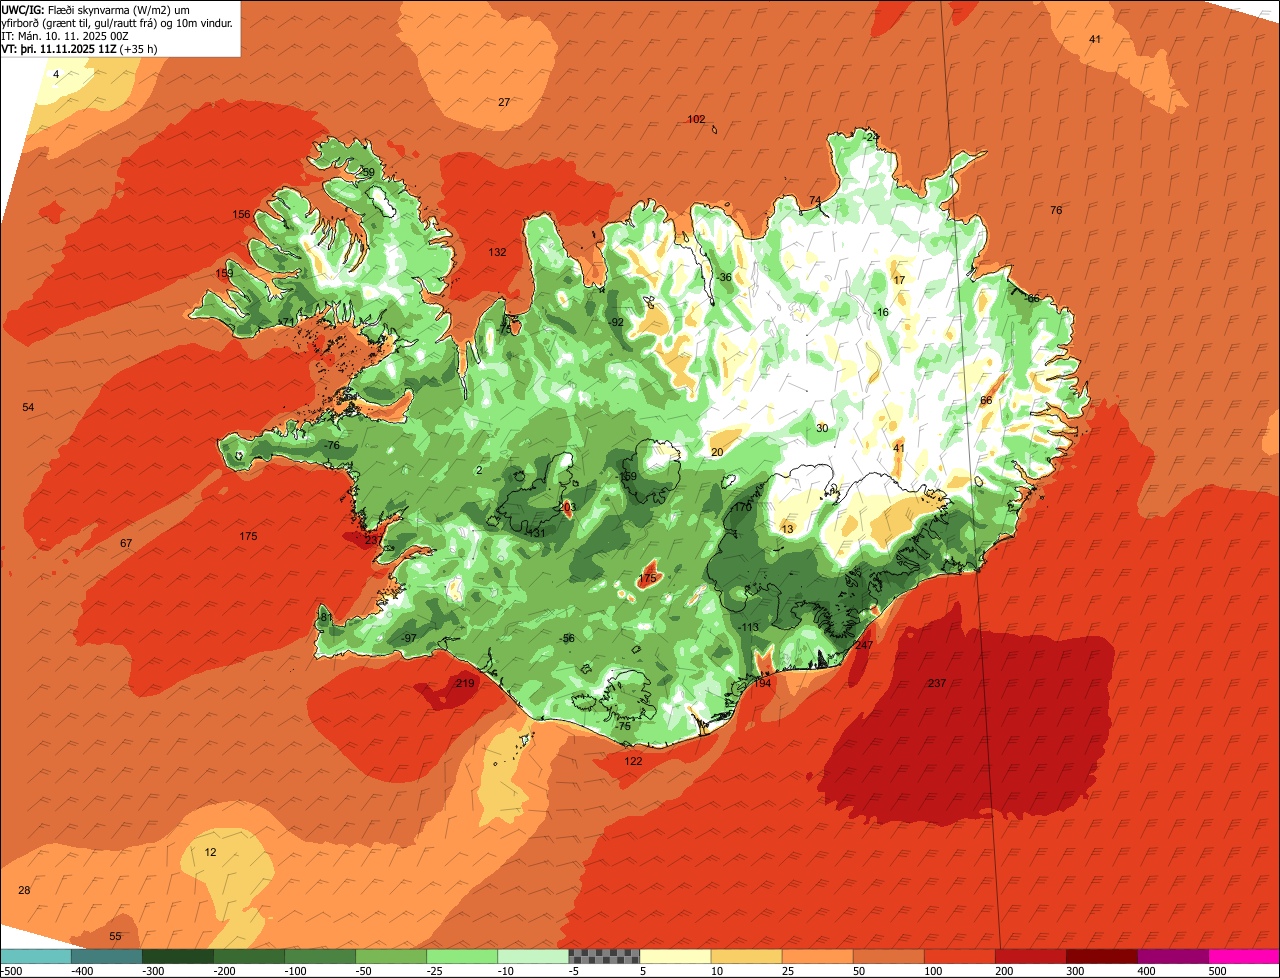This screenshot has width=1280, height=978.
Task: Click the value 102 near Grímsey
Action: pos(696,119)
